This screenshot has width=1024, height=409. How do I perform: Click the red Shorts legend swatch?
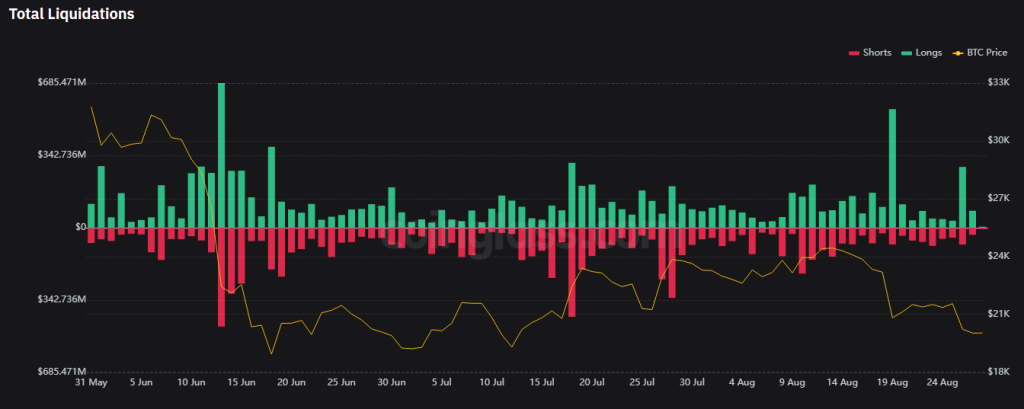tap(853, 53)
